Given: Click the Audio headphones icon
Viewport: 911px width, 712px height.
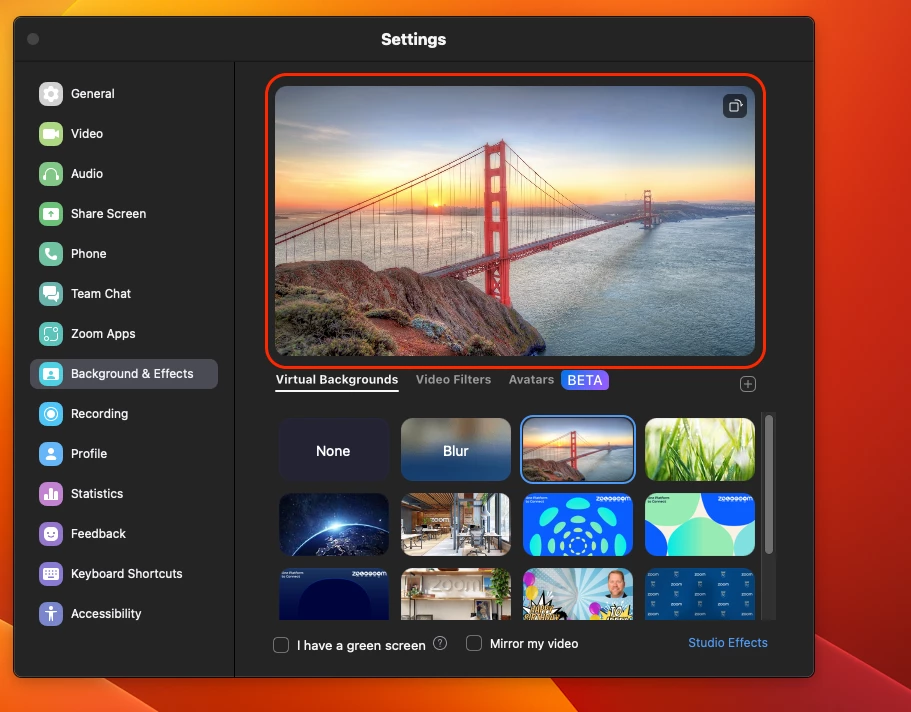Looking at the screenshot, I should [51, 174].
